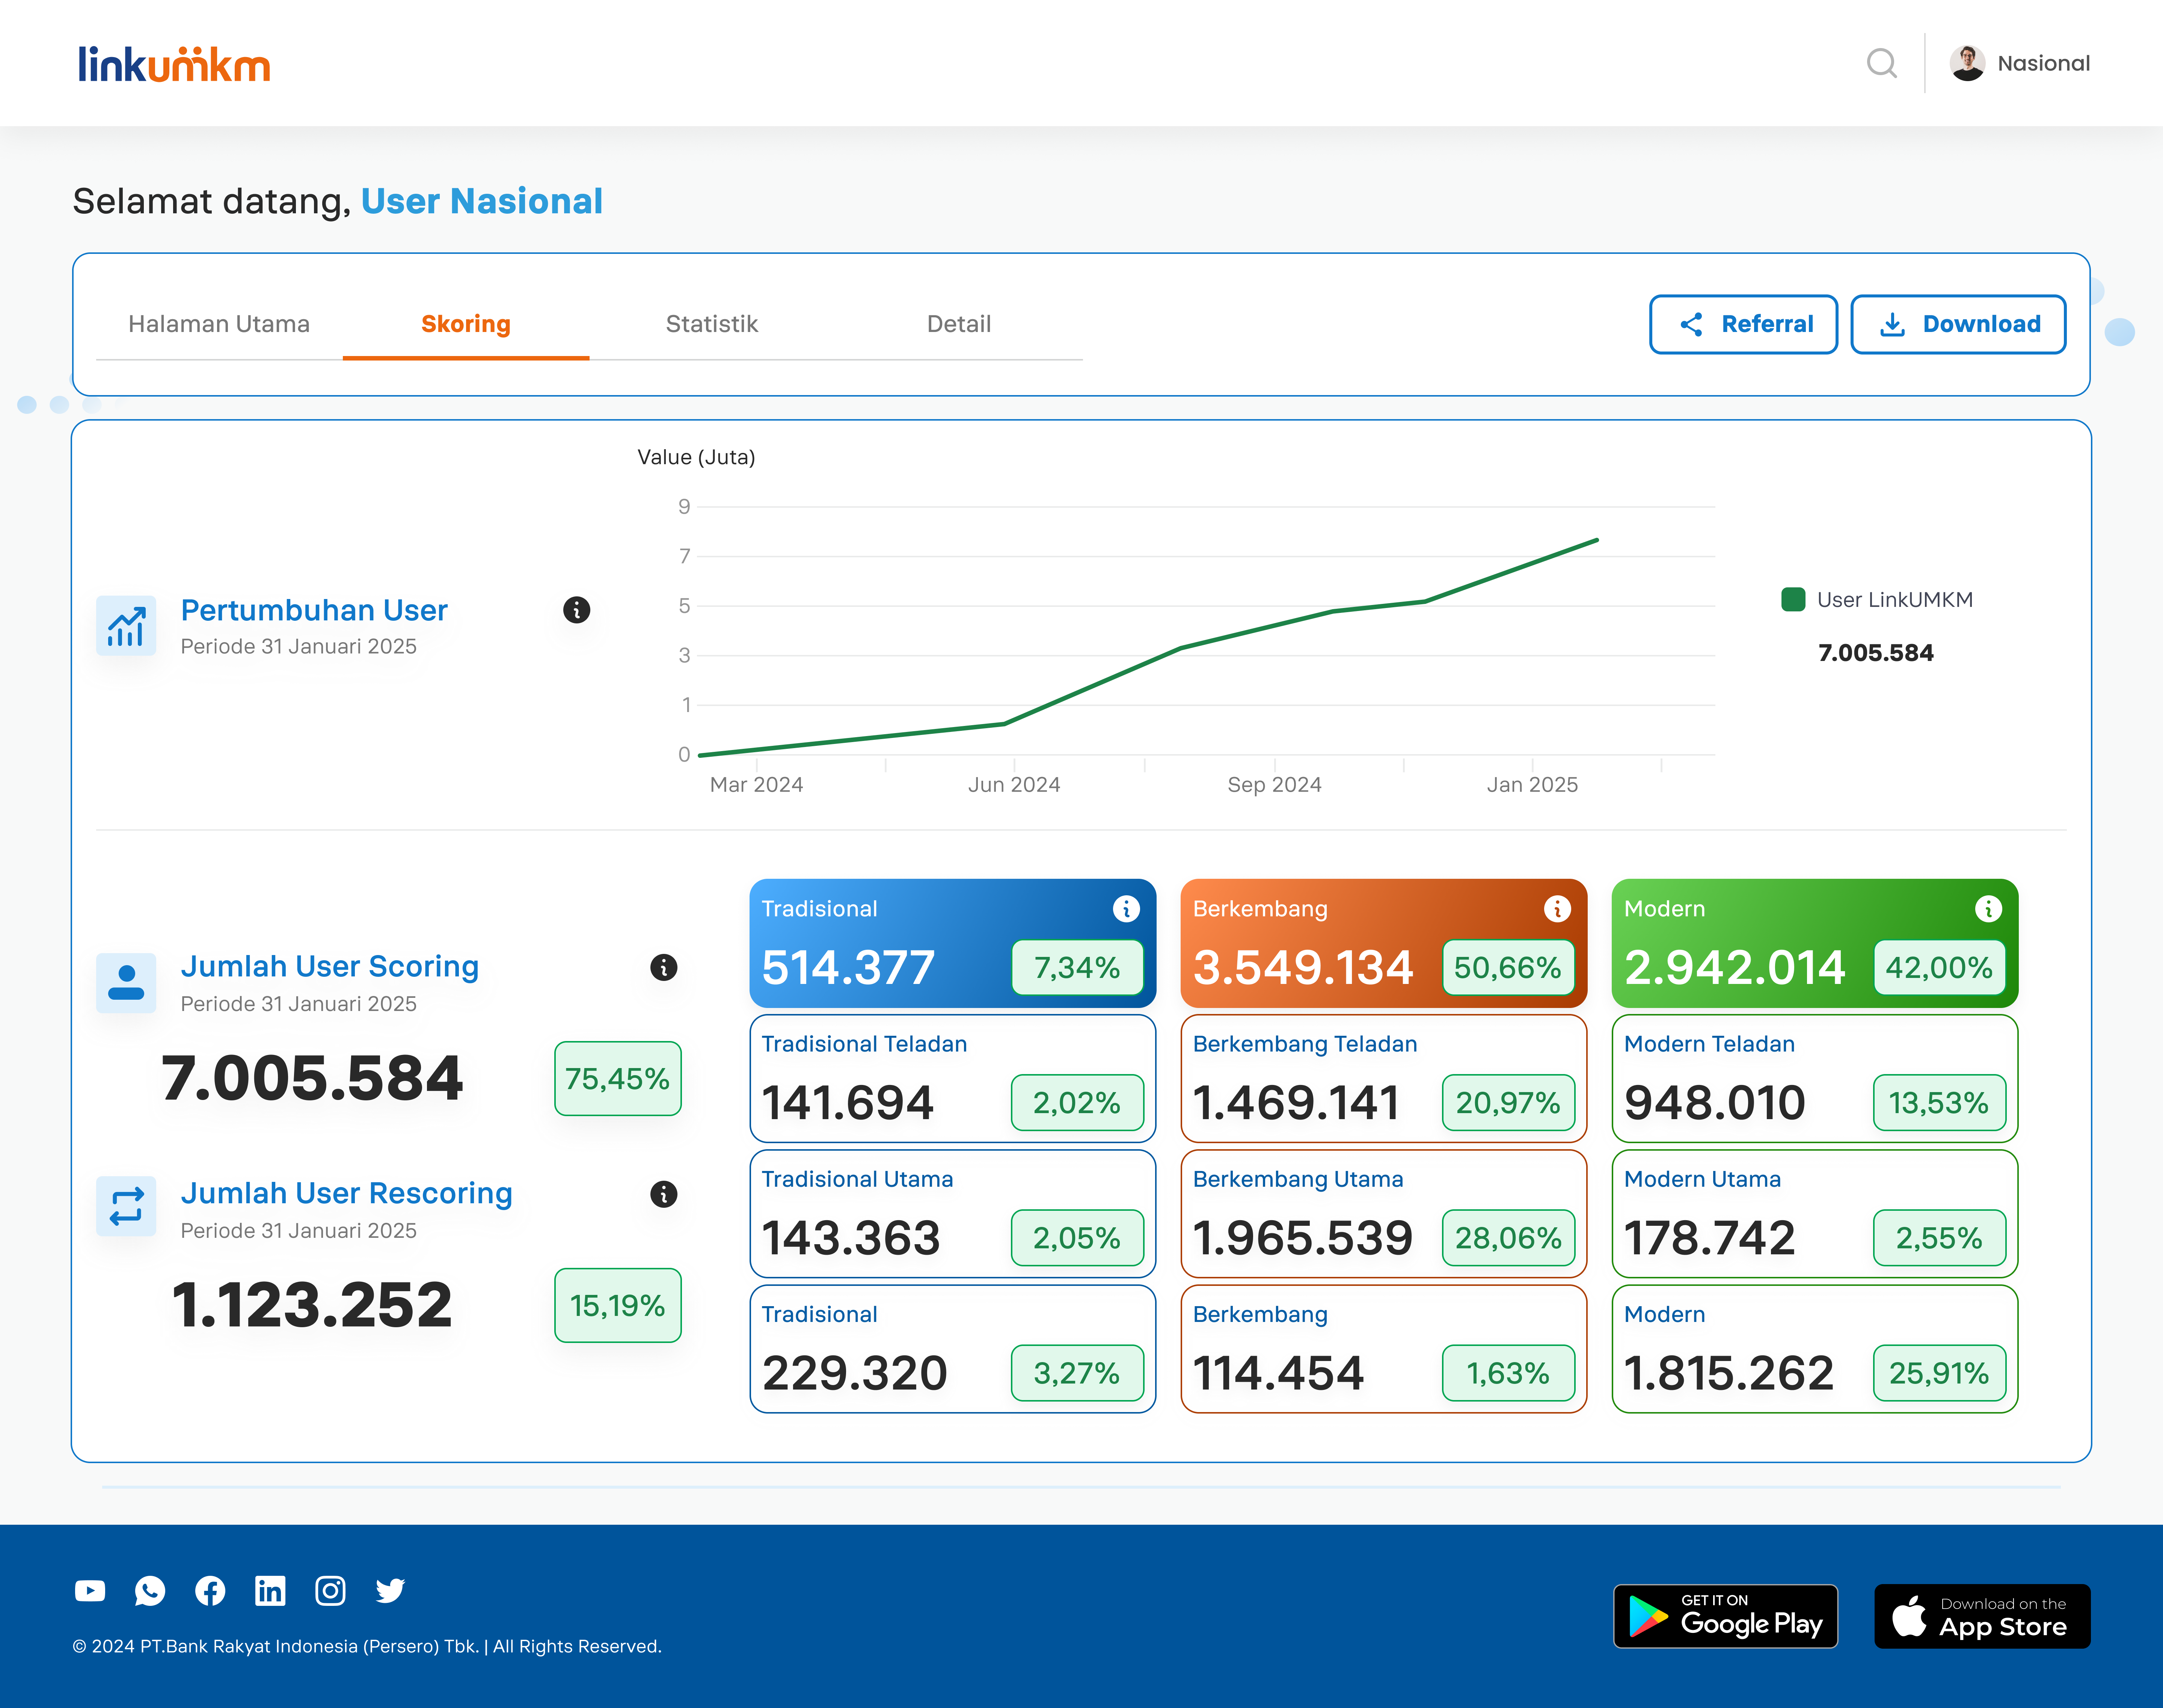The image size is (2163, 1708).
Task: Open Instagram icon in footer
Action: click(330, 1591)
